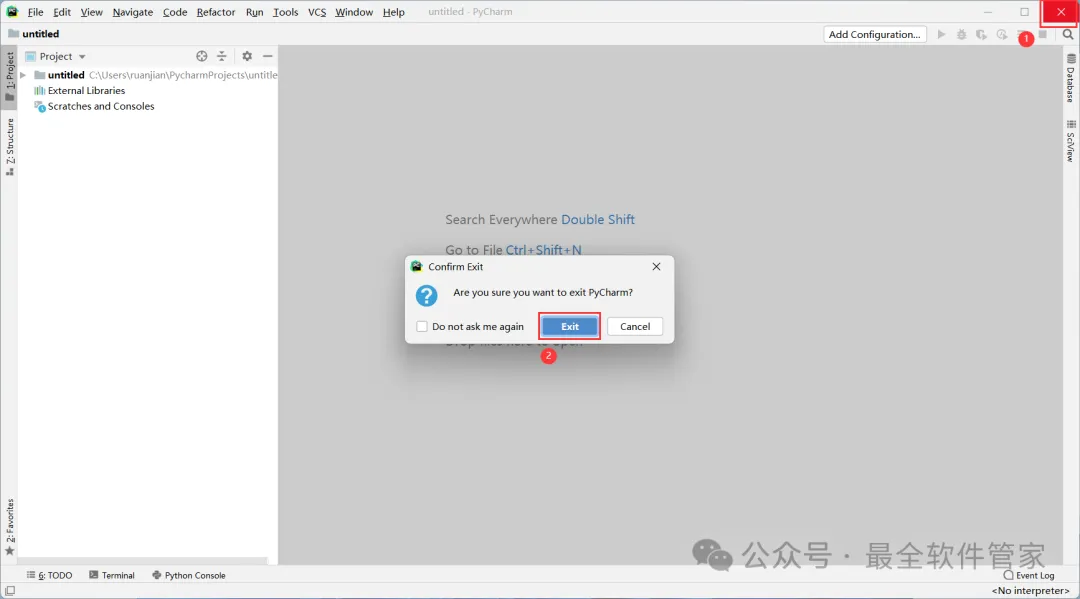
Task: Click the Stop square icon
Action: (x=1043, y=34)
